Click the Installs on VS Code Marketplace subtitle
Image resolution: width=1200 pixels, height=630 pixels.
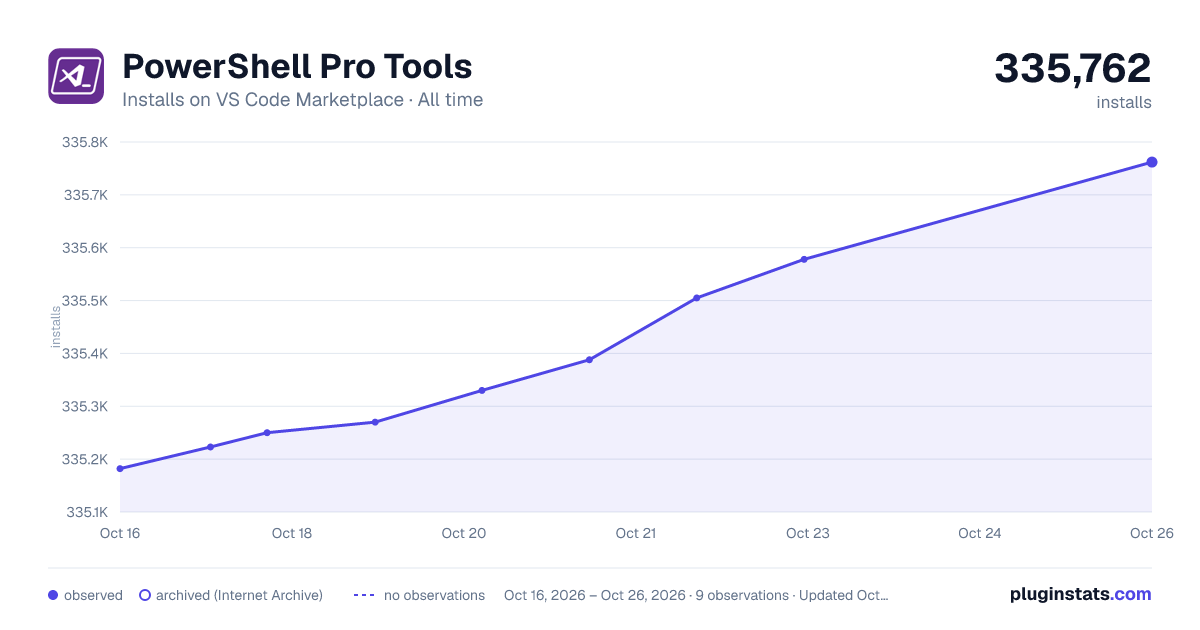(x=302, y=100)
